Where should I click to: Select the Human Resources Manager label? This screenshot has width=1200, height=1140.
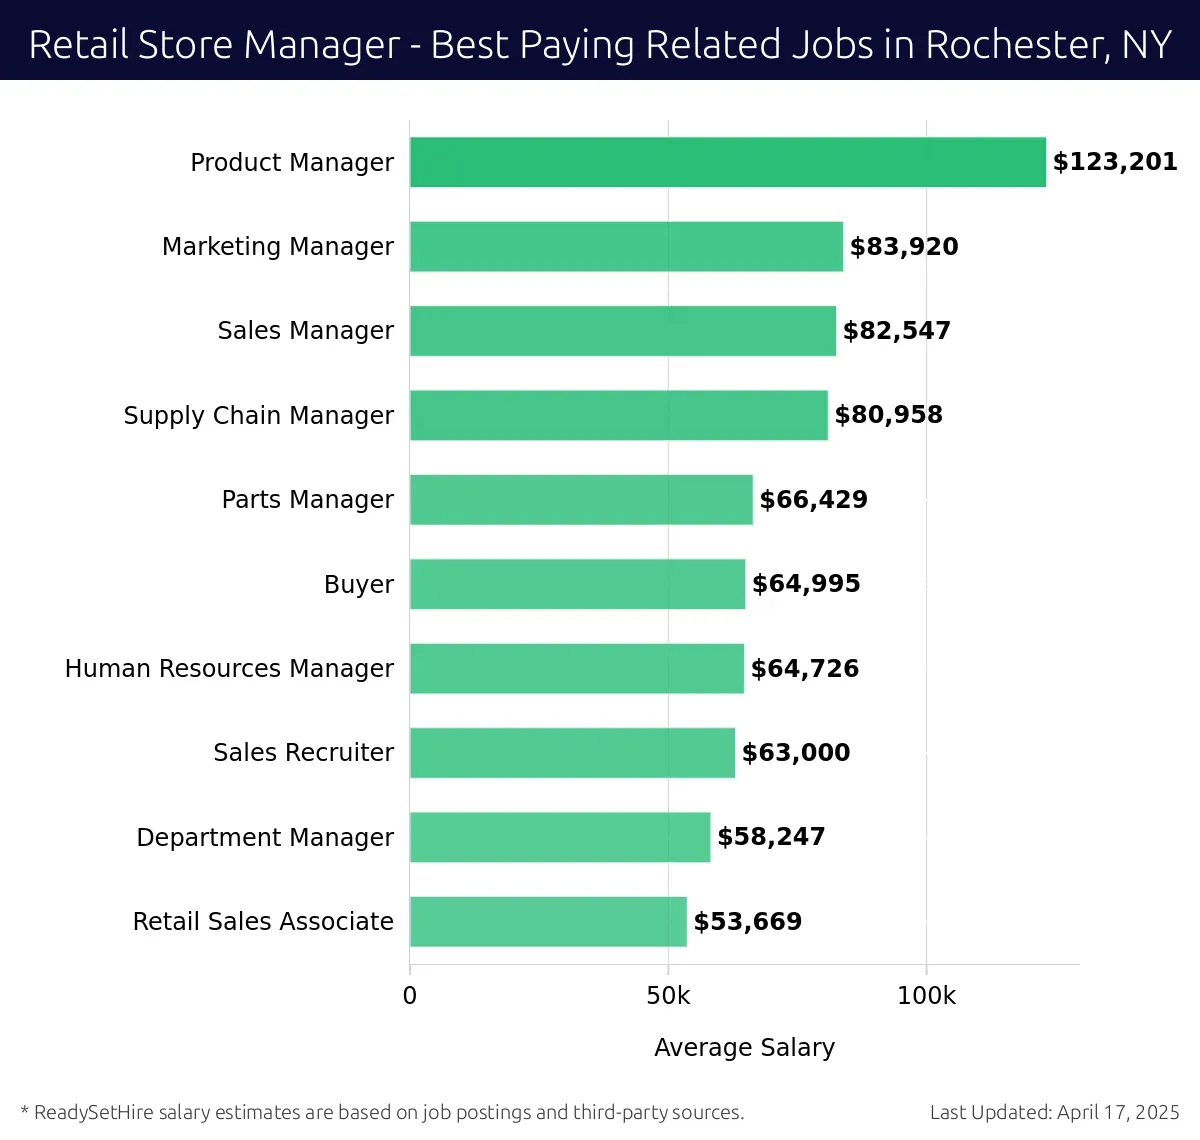click(229, 668)
